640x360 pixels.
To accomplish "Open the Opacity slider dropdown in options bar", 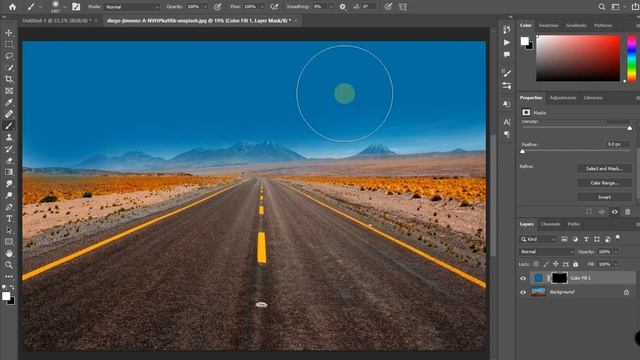I will click(x=205, y=7).
